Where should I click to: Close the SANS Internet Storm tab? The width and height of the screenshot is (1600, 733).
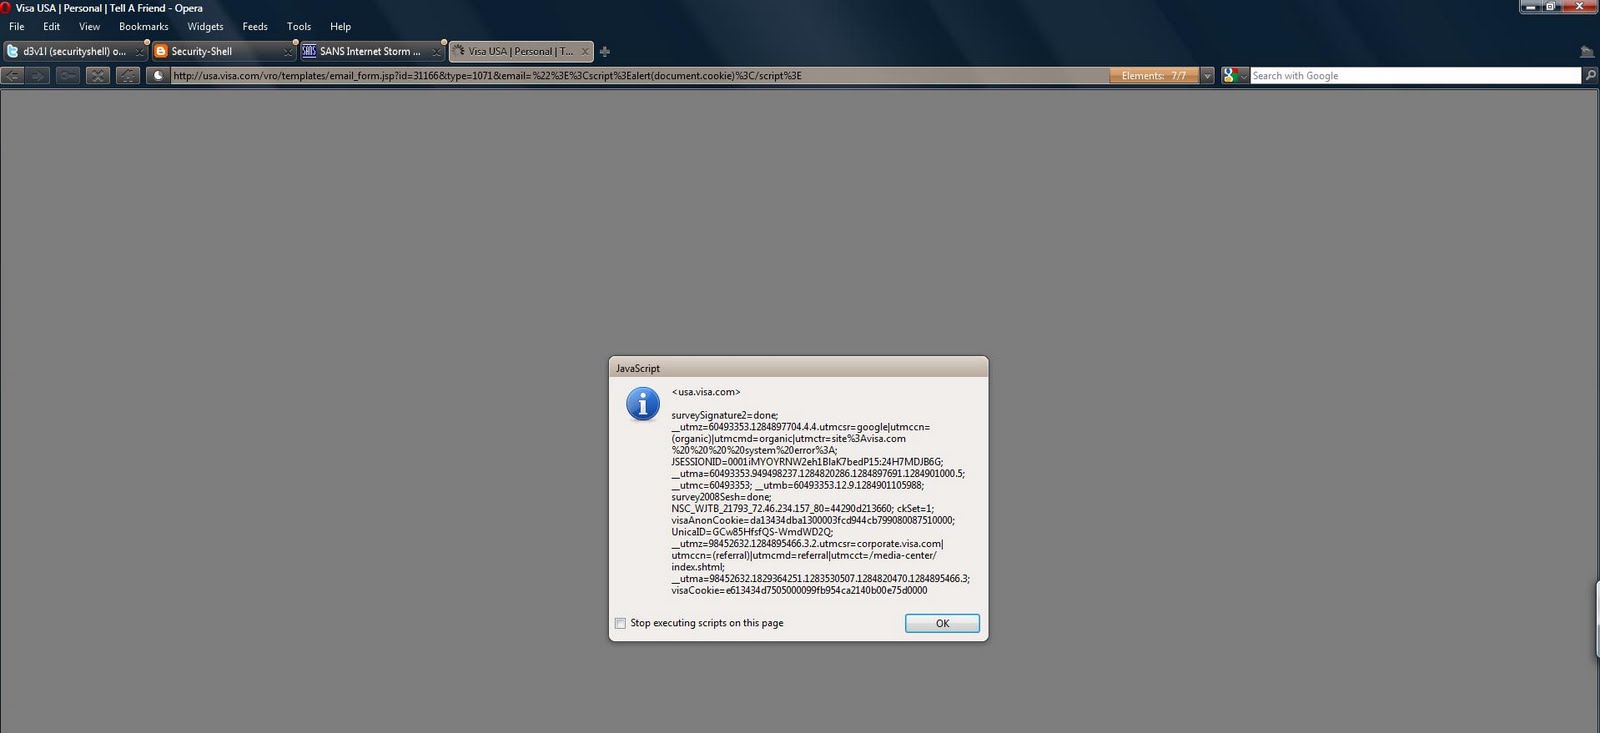[x=436, y=52]
